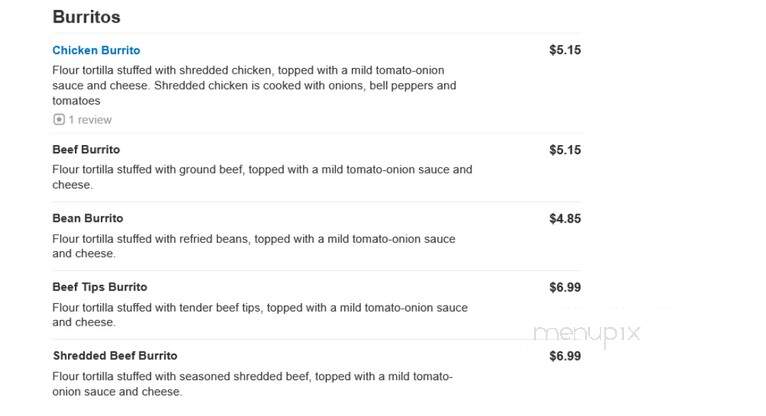Image resolution: width=766 pixels, height=416 pixels.
Task: Click the Beef Burrito $5.15 price
Action: coord(565,150)
